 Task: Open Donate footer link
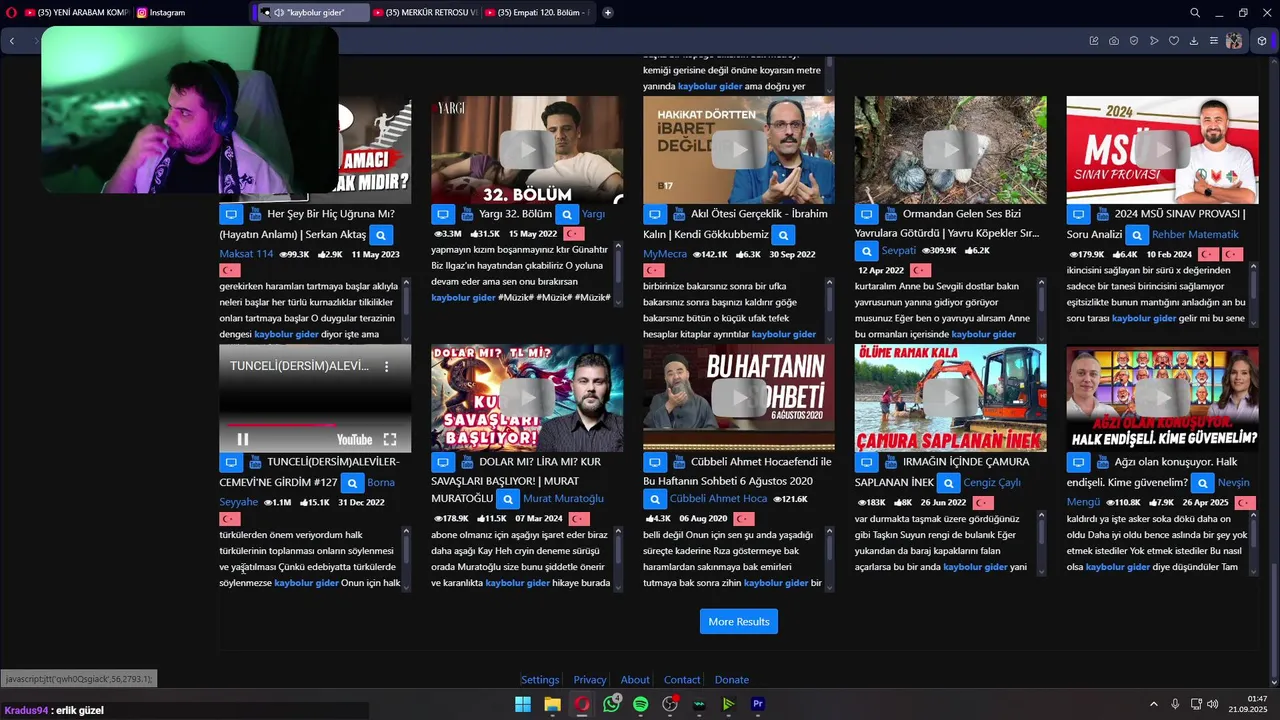(732, 680)
